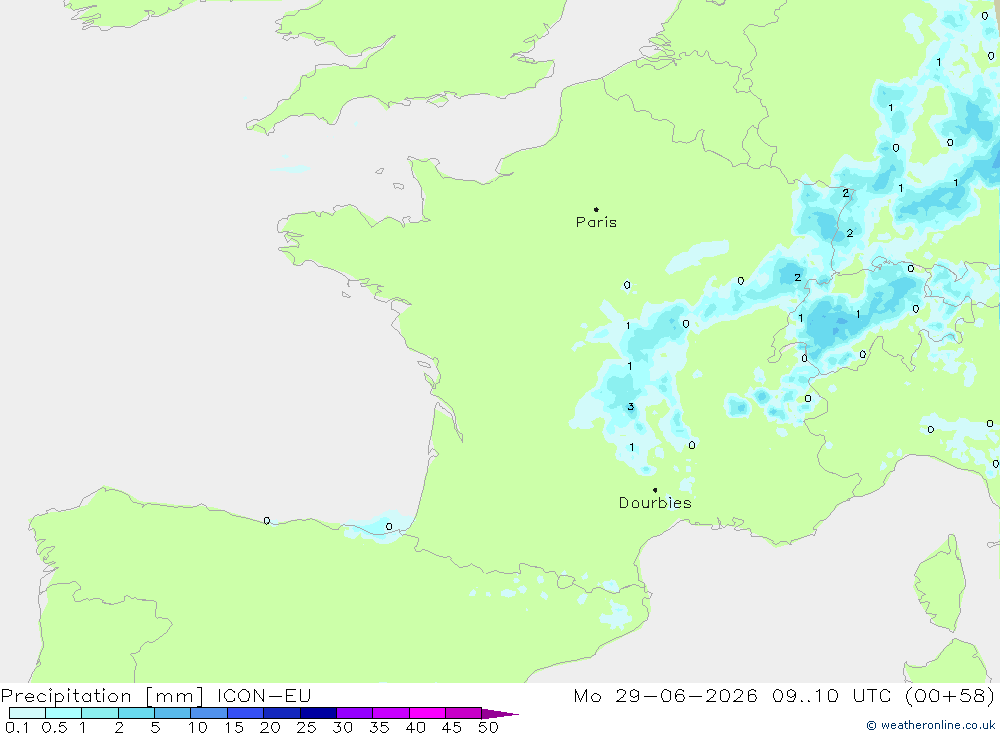
Task: Select the Dourbies location dot marker
Action: coord(655,490)
